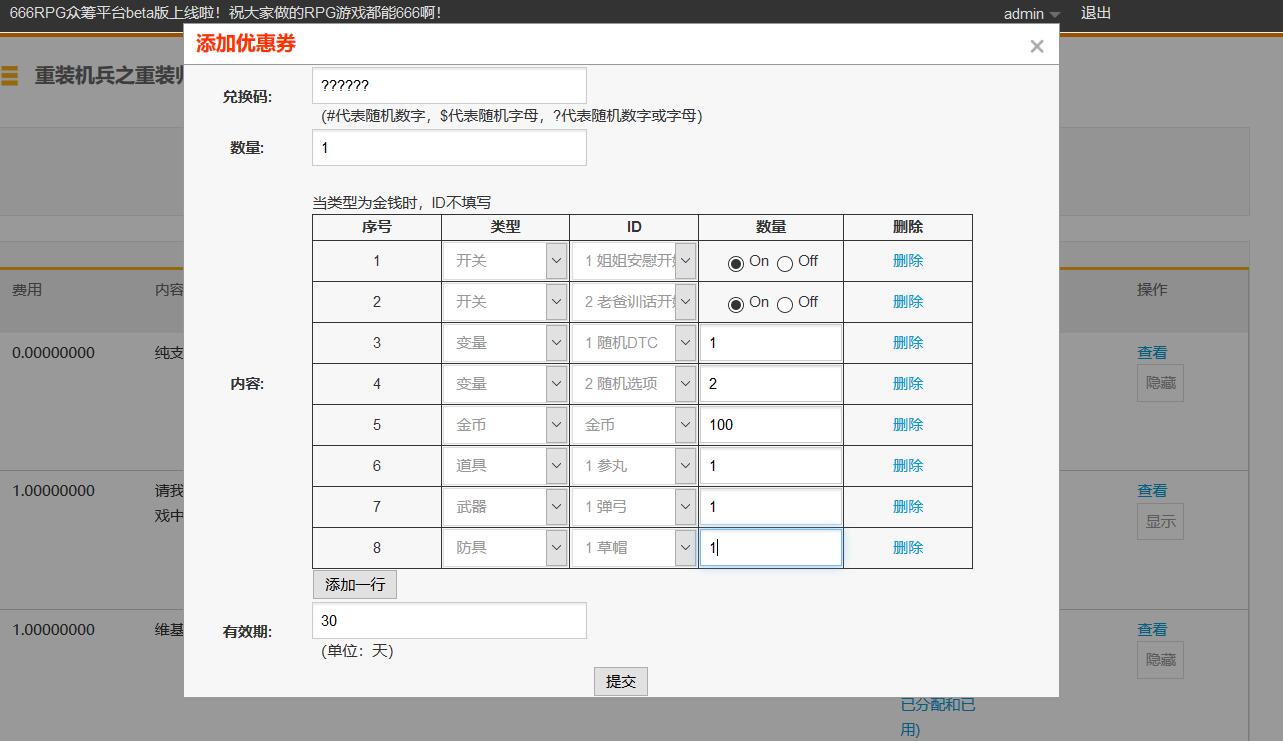Open ID dropdown 2 老爸训话开关

click(x=634, y=302)
